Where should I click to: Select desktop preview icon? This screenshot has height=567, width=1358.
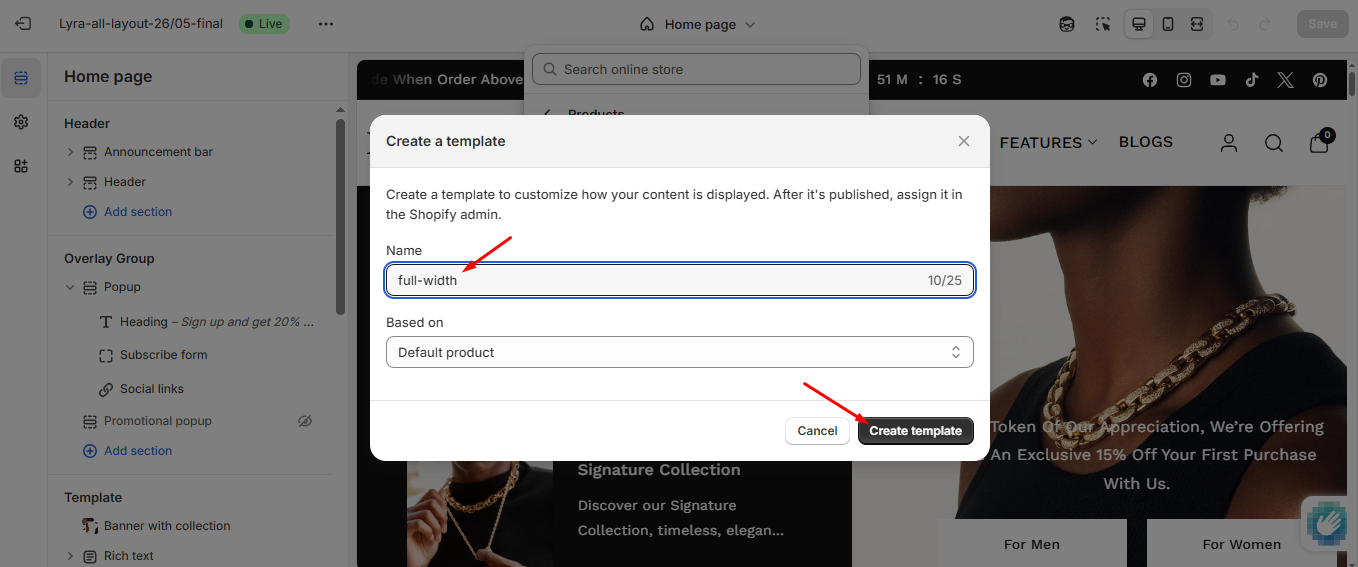click(1138, 24)
